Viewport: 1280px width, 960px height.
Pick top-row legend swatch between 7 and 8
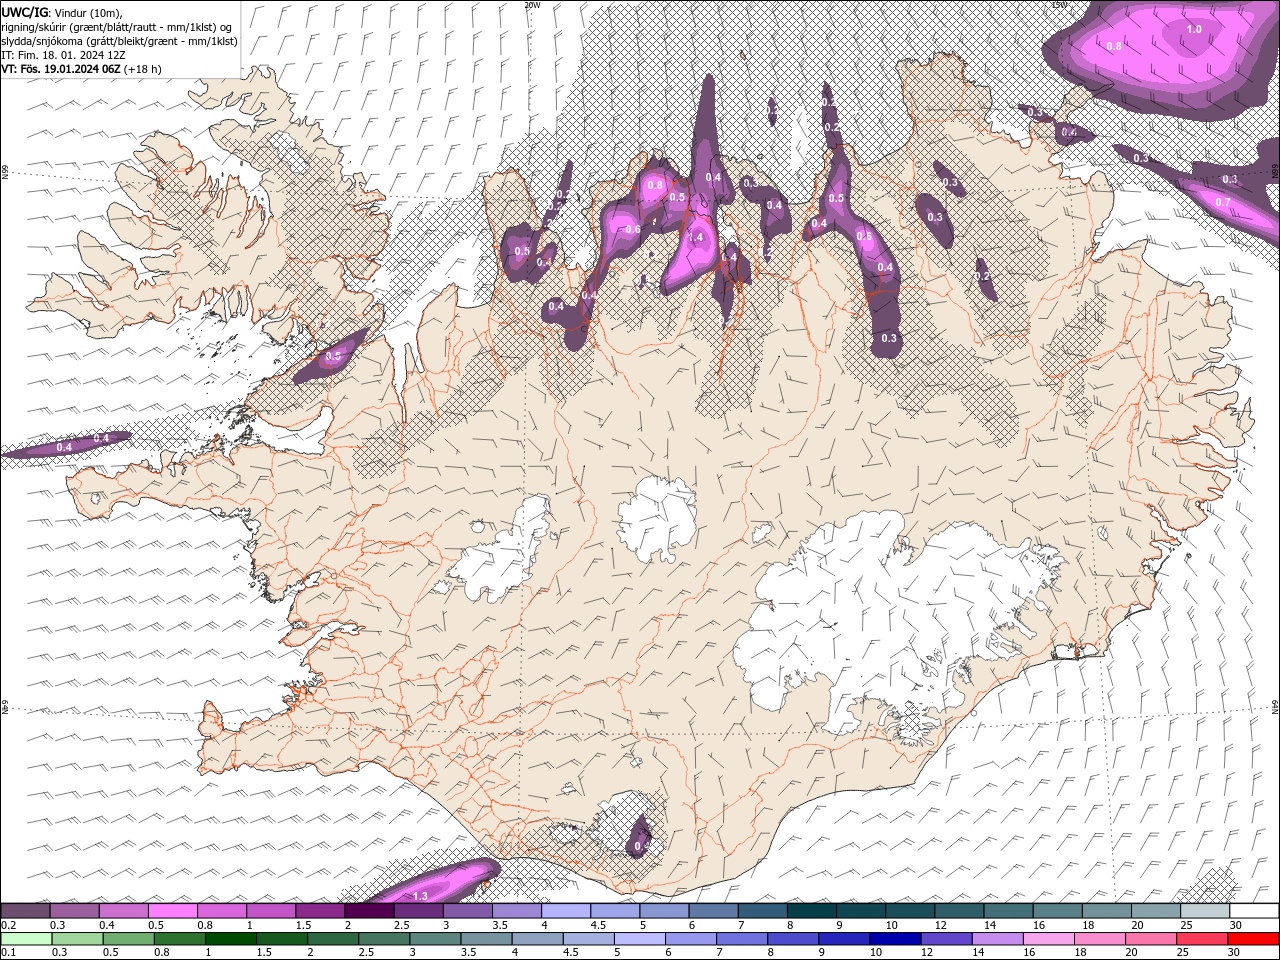pyautogui.click(x=762, y=911)
